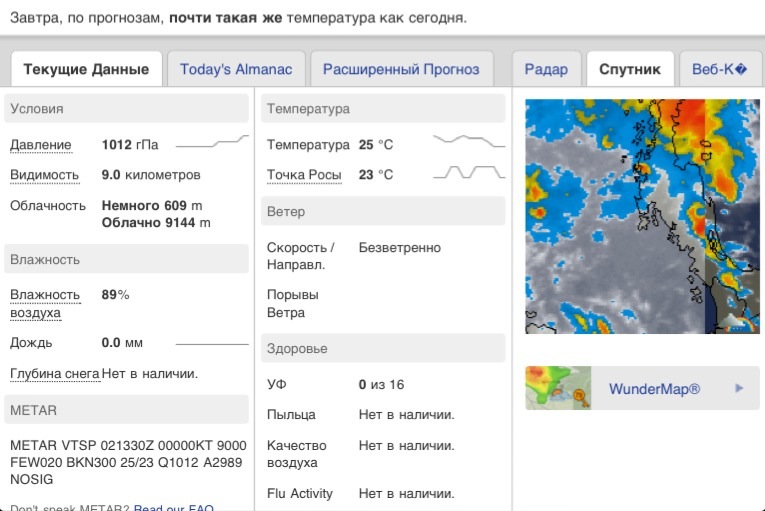Open the Read our FAQ link
Viewport: 765px width, 511px height.
[x=173, y=507]
